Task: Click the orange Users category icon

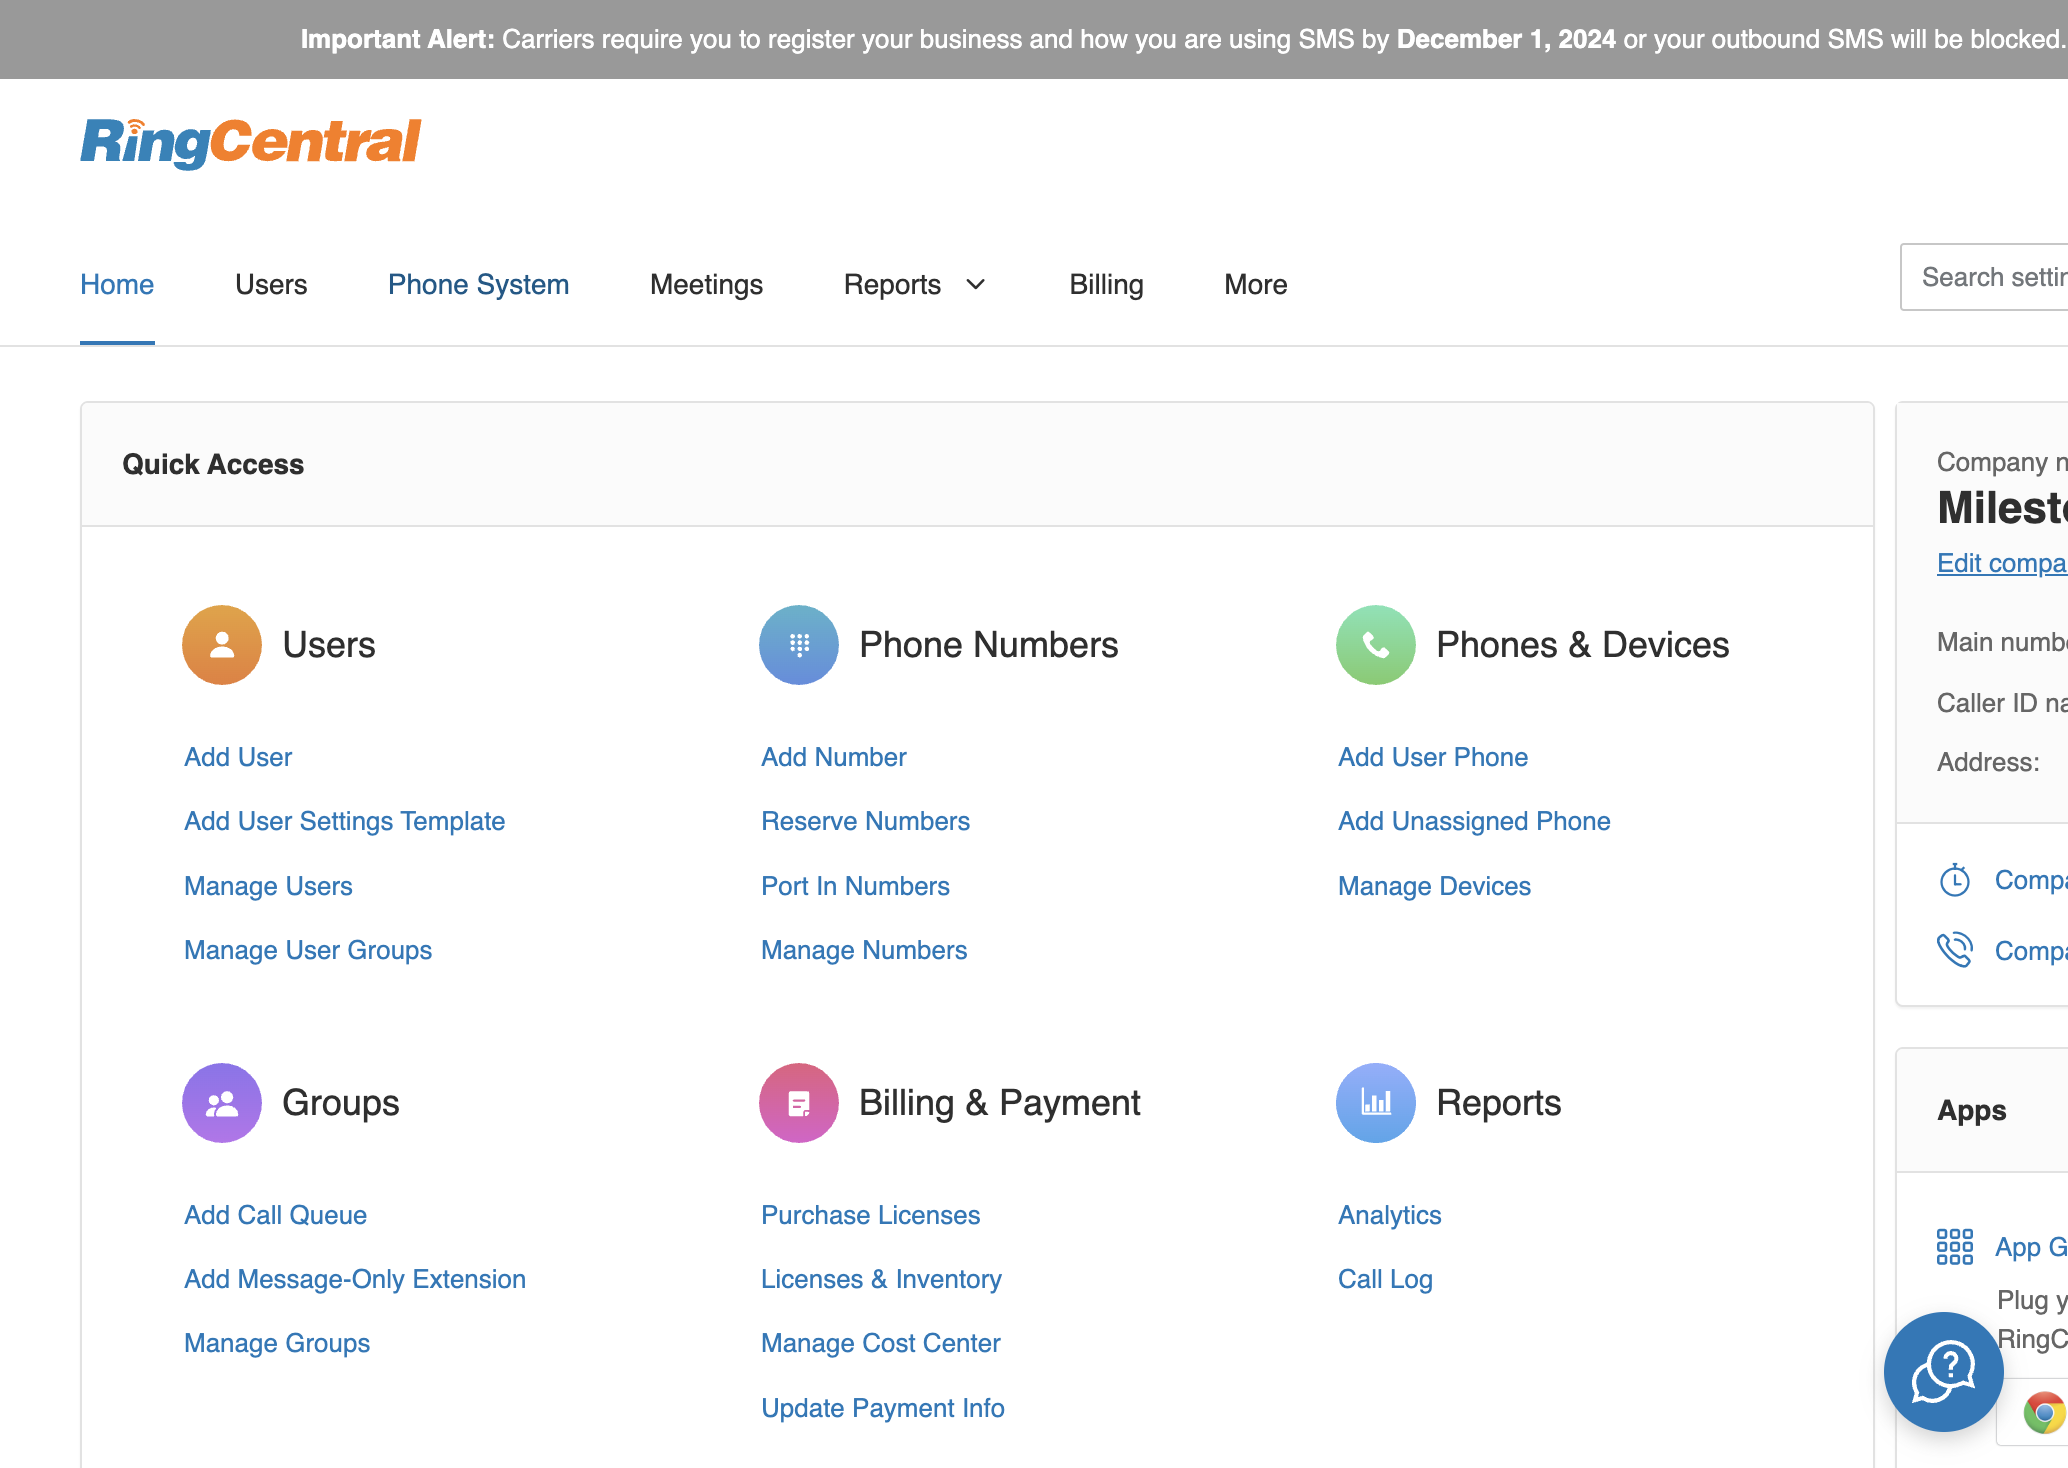Action: click(222, 645)
